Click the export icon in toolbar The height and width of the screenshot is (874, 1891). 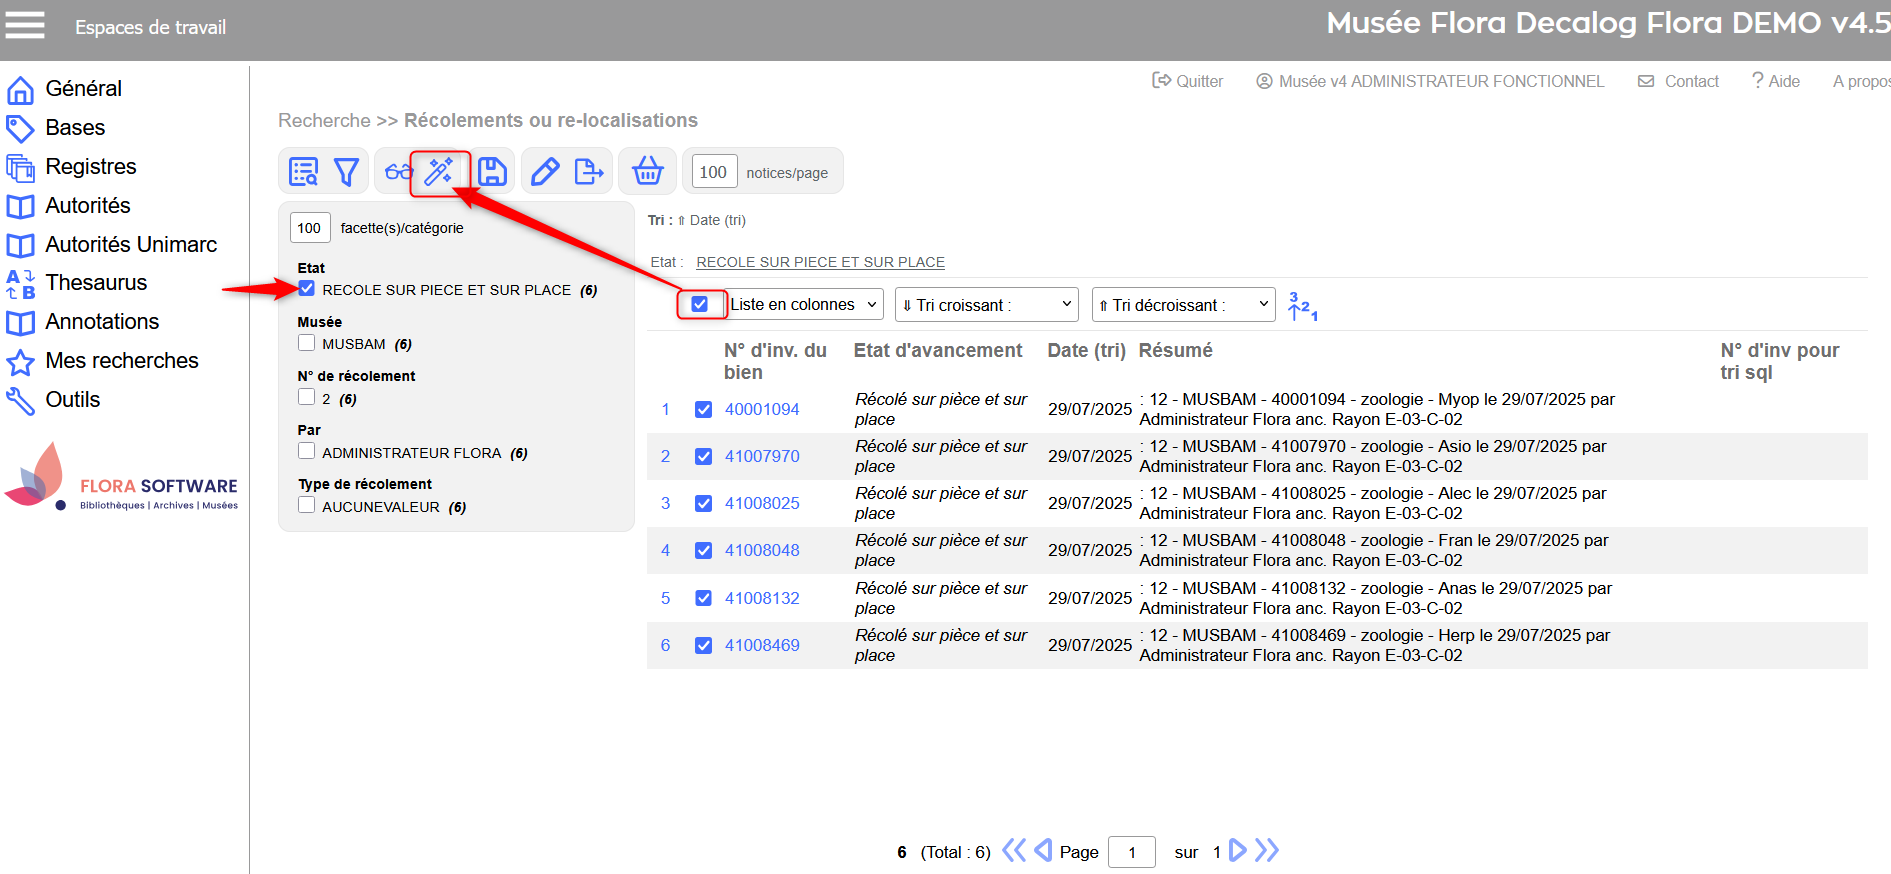(589, 172)
